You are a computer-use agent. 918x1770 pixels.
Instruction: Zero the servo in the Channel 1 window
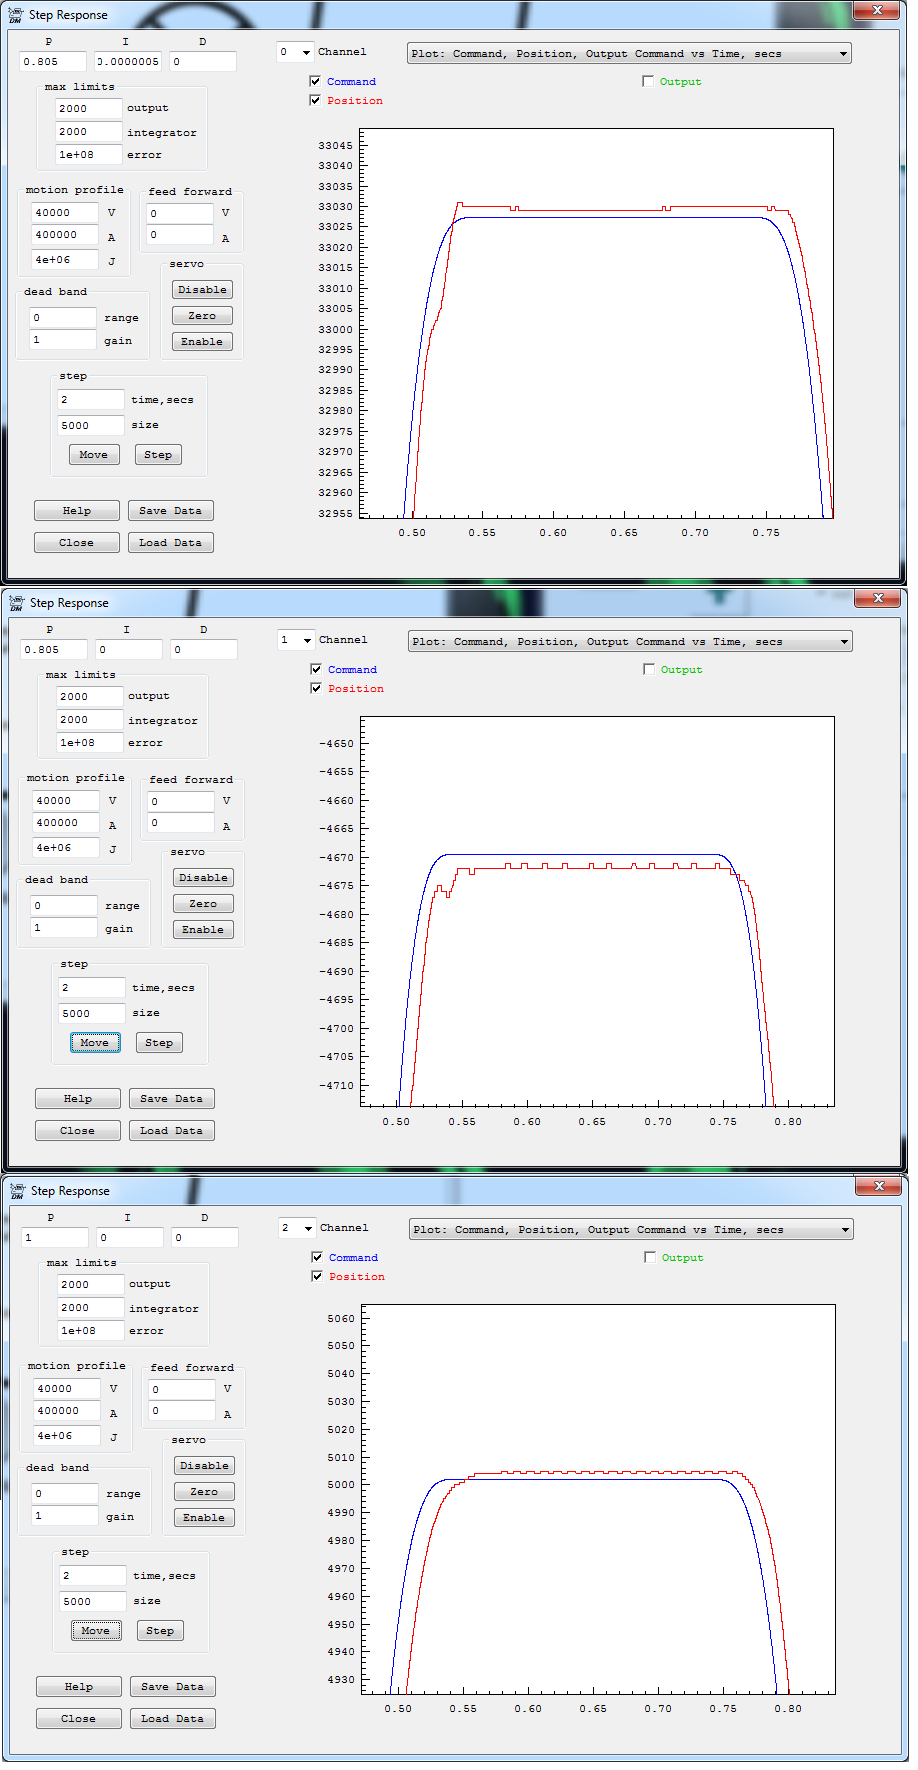coord(203,904)
